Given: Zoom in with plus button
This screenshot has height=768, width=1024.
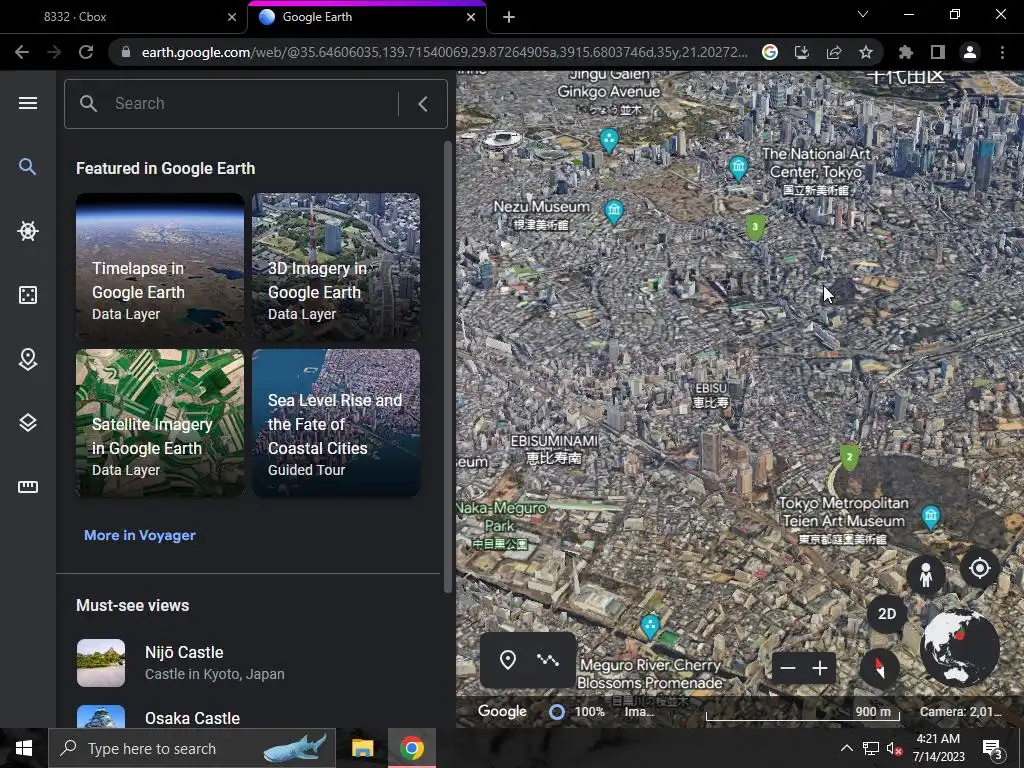Looking at the screenshot, I should [x=820, y=668].
